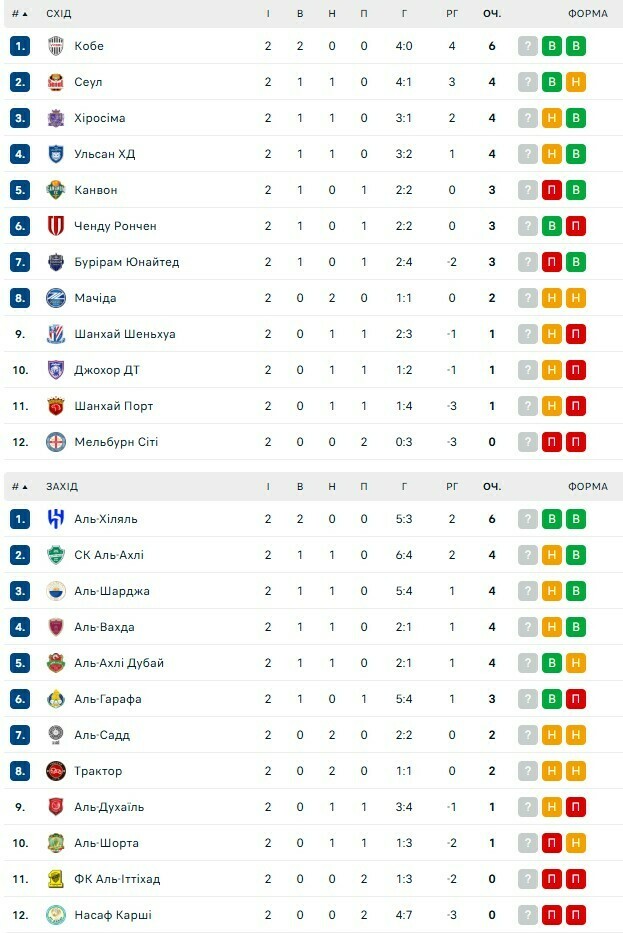Sort East table by points column ОЧ.

pyautogui.click(x=492, y=14)
